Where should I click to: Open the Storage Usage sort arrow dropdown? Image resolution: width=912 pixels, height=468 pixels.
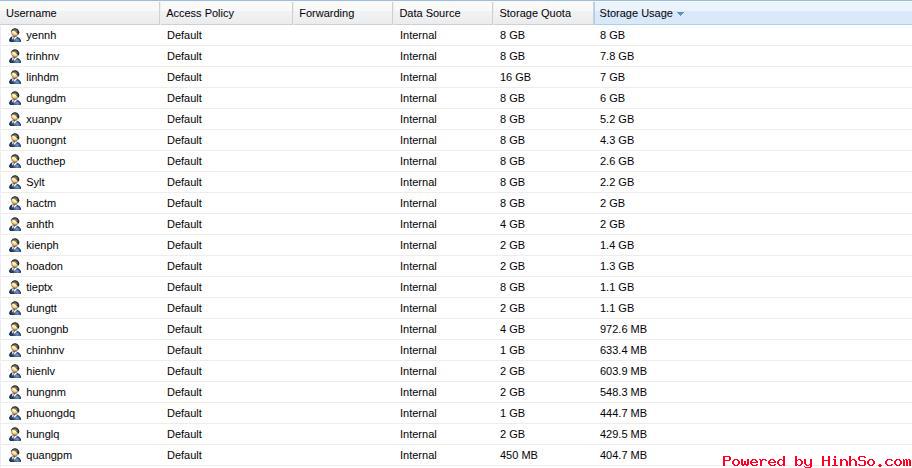point(681,14)
